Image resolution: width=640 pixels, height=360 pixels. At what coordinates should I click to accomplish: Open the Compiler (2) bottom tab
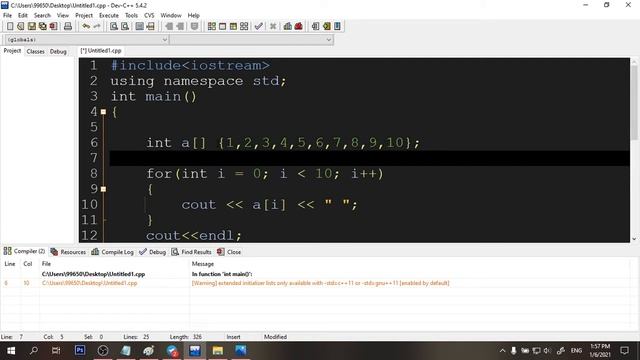point(24,251)
